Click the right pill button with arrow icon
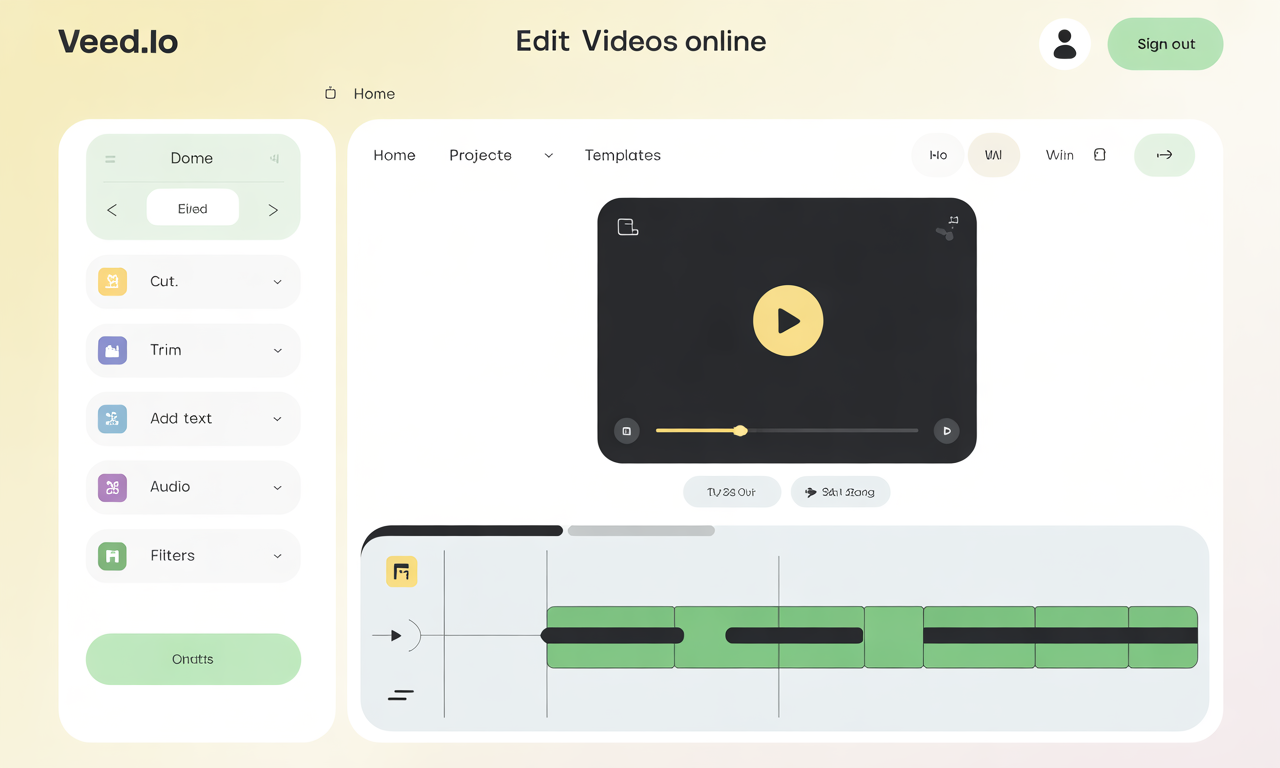Viewport: 1280px width, 768px height. point(840,492)
